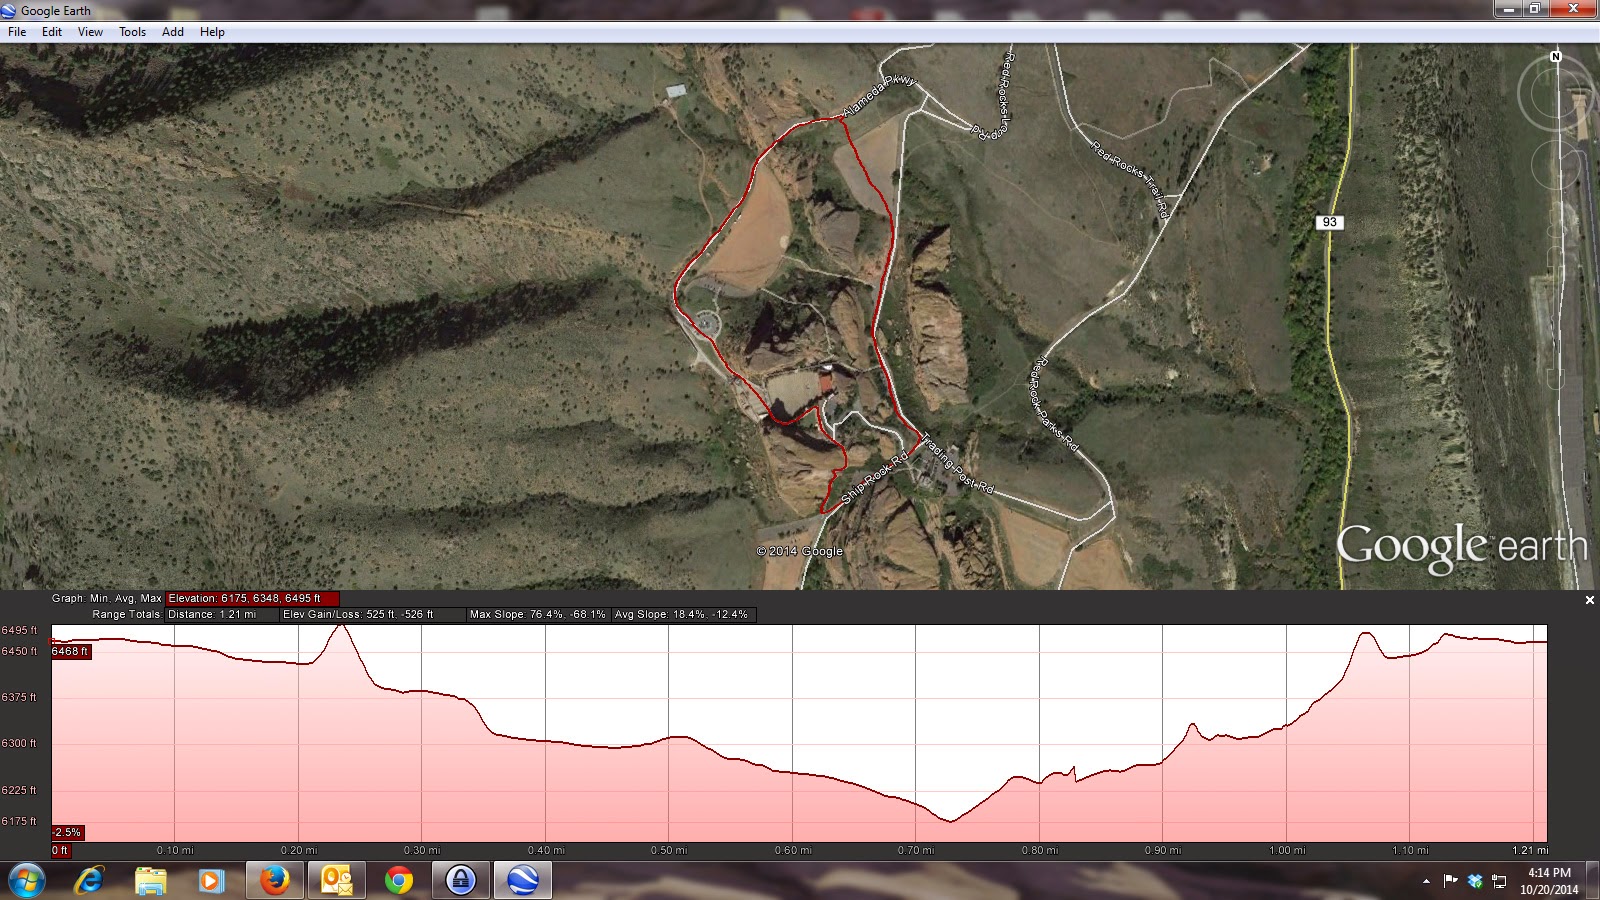Click the lowest dip on the elevation profile
The image size is (1600, 900).
pyautogui.click(x=950, y=820)
